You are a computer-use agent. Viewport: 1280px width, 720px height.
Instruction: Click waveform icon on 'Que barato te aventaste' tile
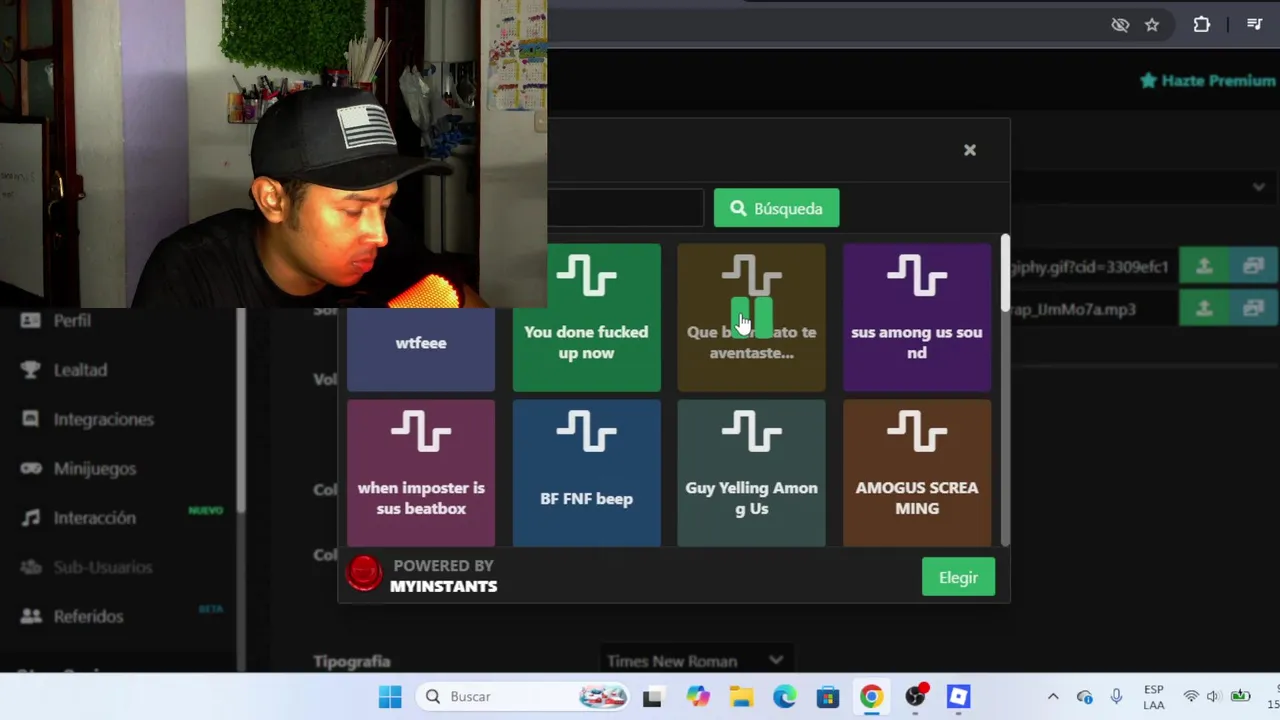coord(751,274)
